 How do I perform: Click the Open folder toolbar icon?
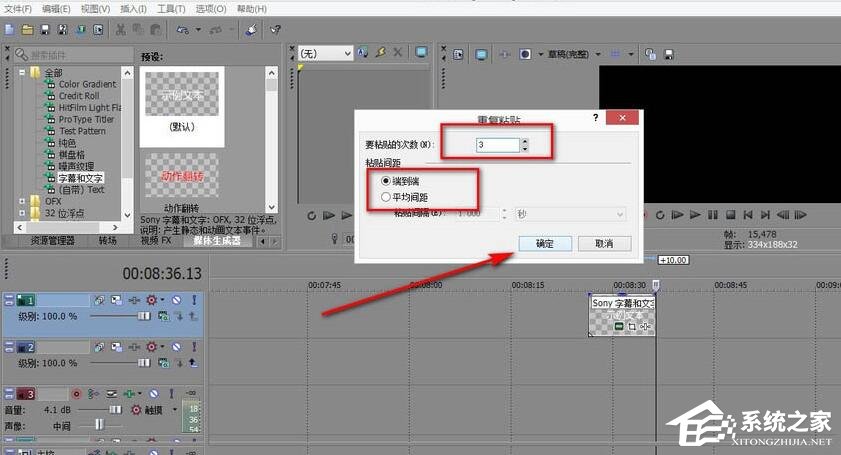click(27, 29)
